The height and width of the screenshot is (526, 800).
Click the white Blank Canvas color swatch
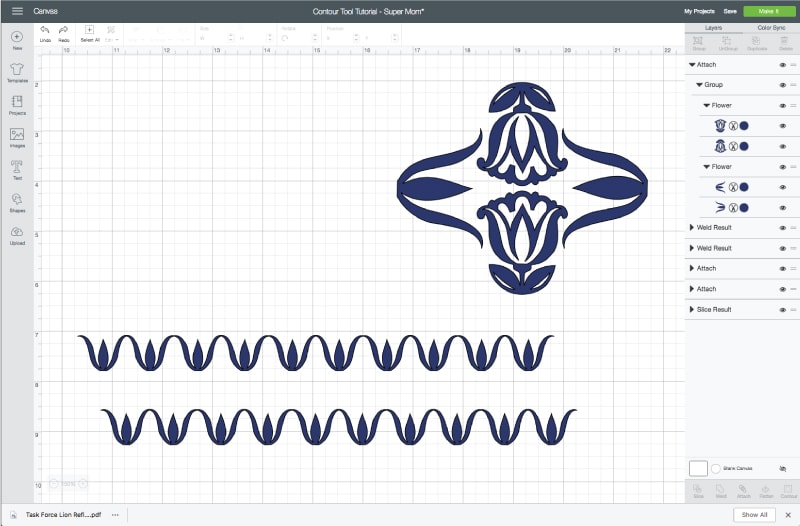pos(698,468)
